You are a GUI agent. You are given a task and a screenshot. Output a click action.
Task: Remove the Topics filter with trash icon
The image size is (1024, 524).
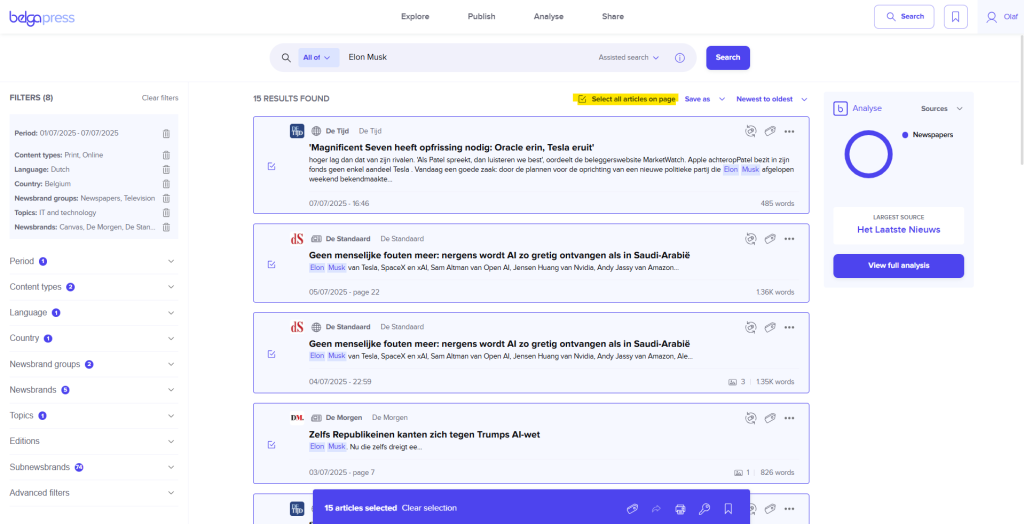point(166,213)
